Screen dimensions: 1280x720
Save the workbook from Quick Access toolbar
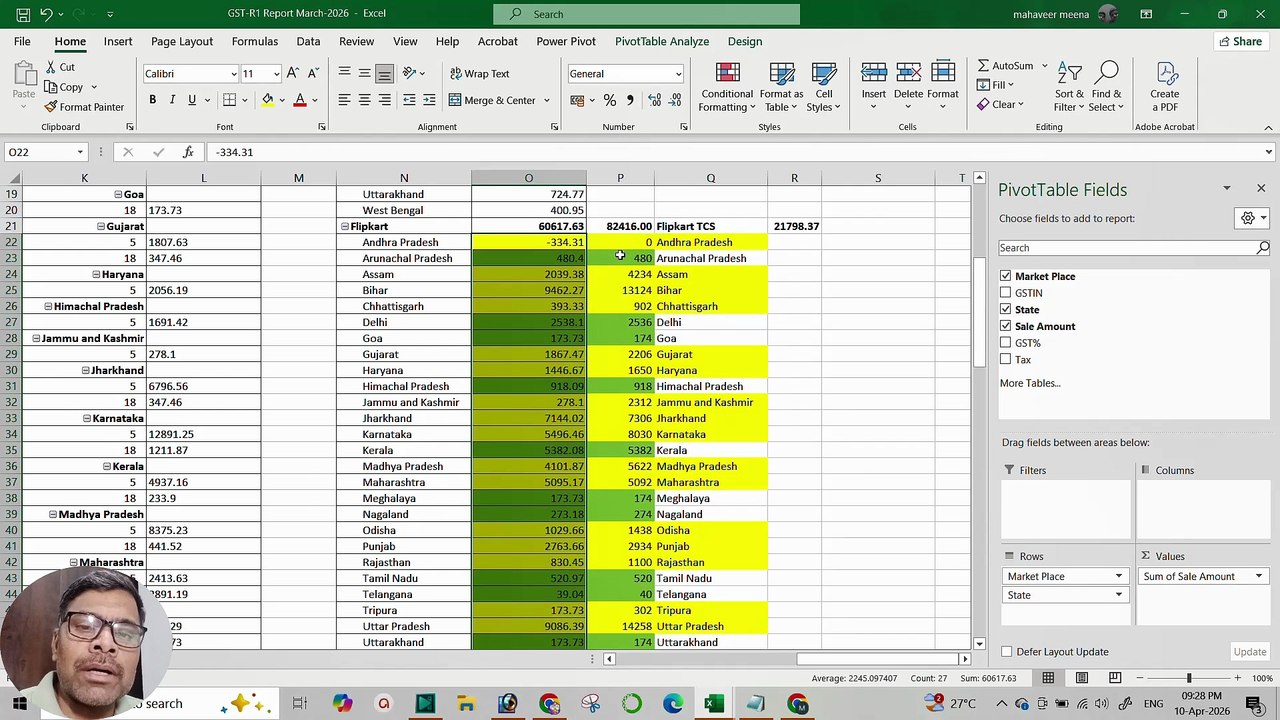(x=22, y=14)
